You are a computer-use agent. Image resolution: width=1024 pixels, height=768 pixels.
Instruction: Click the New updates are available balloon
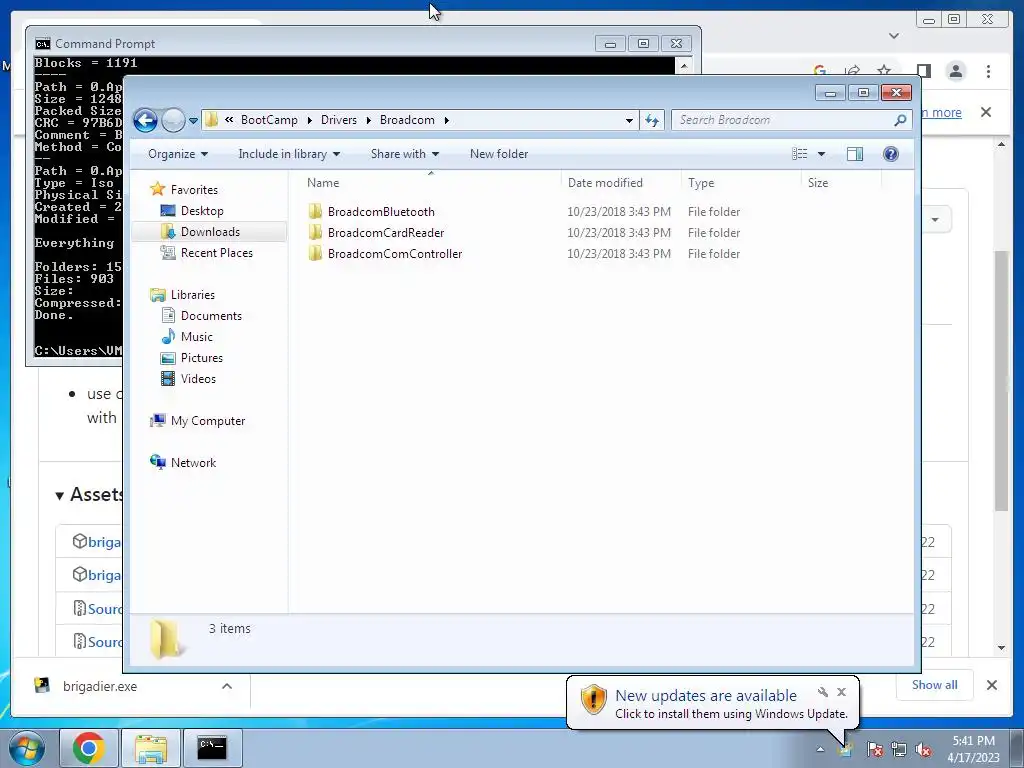(x=712, y=704)
